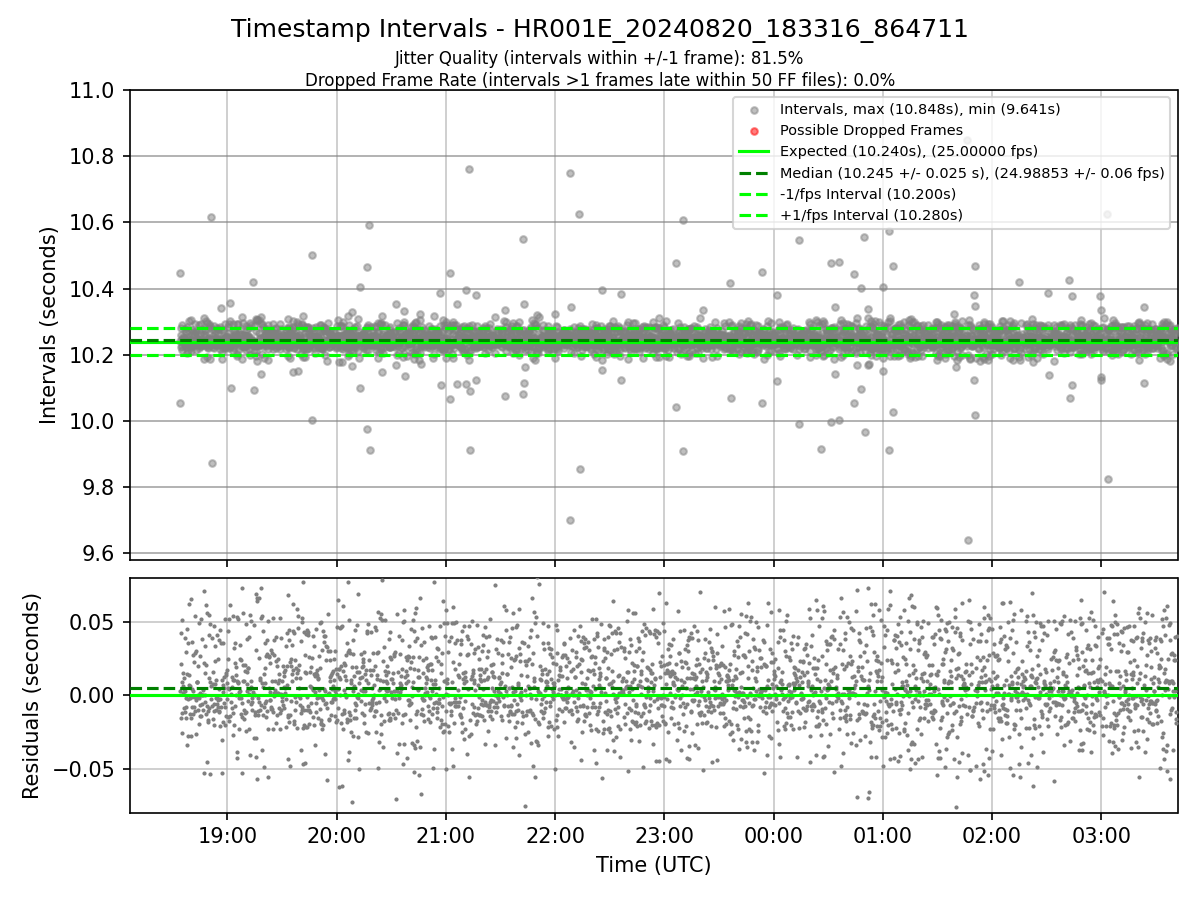The image size is (1200, 900).
Task: Click the 21:00 time tick label
Action: 445,834
